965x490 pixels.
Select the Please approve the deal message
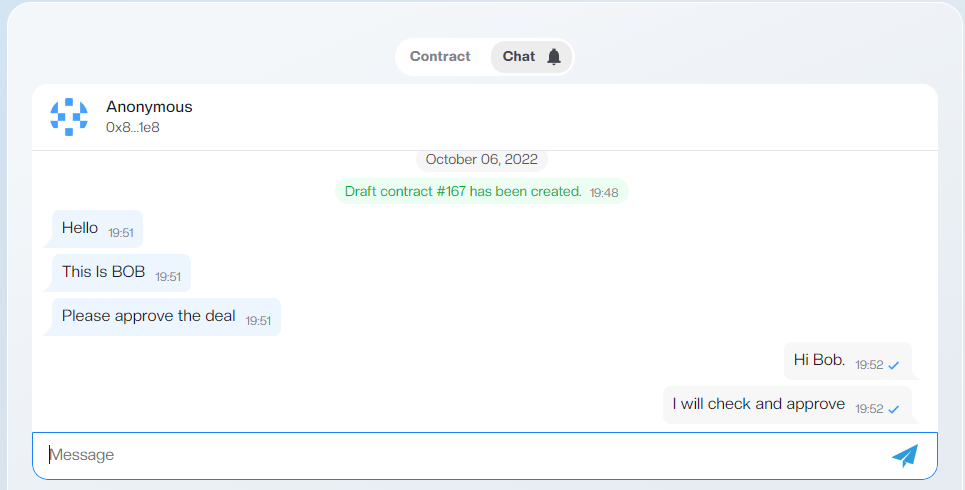[x=164, y=317]
